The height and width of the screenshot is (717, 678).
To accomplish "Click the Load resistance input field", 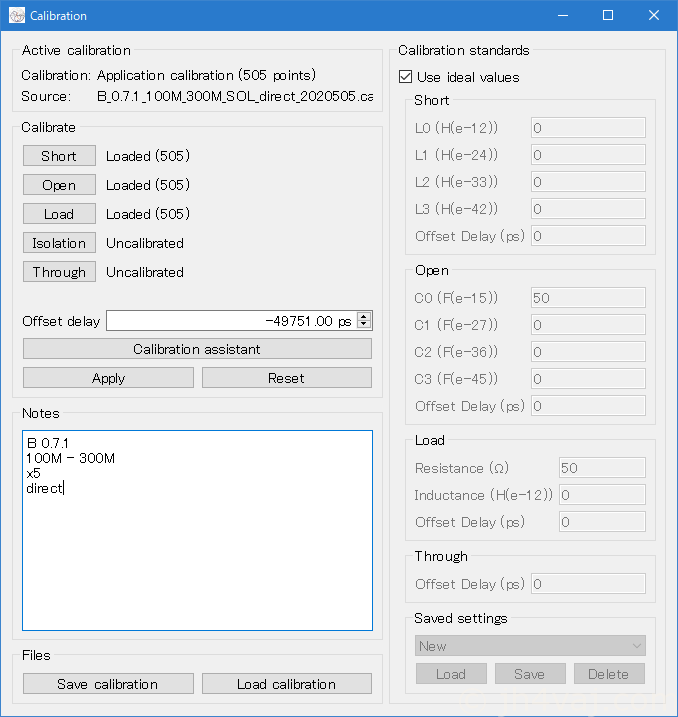I will [601, 468].
